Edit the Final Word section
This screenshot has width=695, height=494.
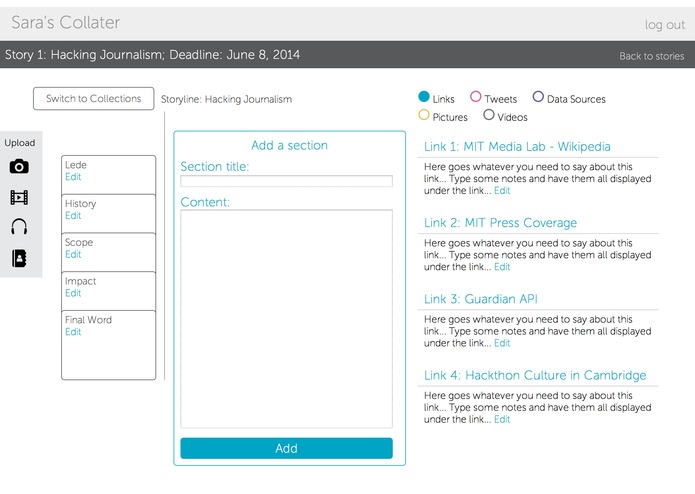[73, 332]
